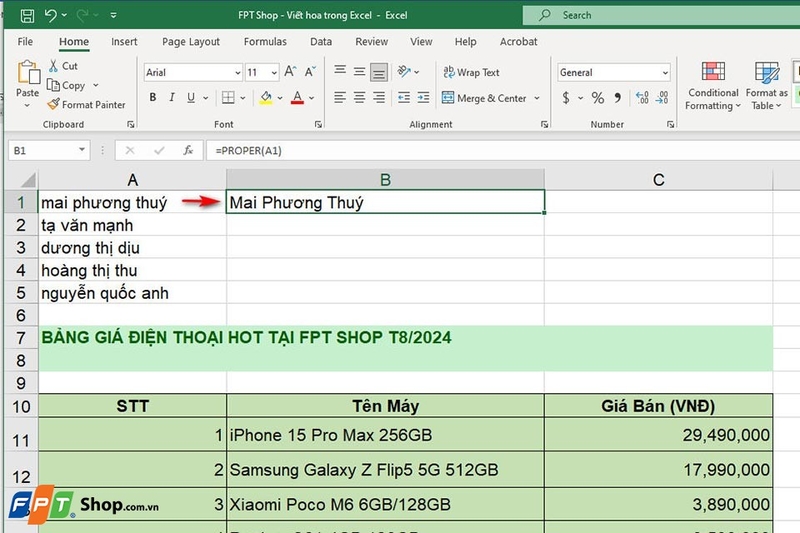Click the Name Box showing B1
Viewport: 800px width, 533px height.
(49, 150)
